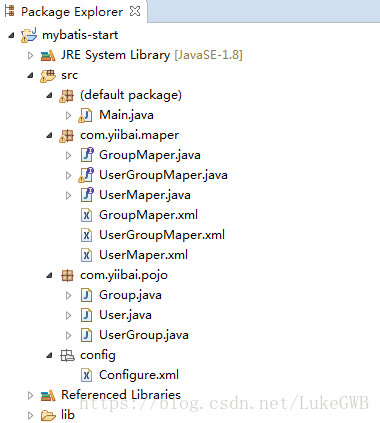Select the GroupMaper.xml file name
This screenshot has width=380, height=423.
[148, 215]
